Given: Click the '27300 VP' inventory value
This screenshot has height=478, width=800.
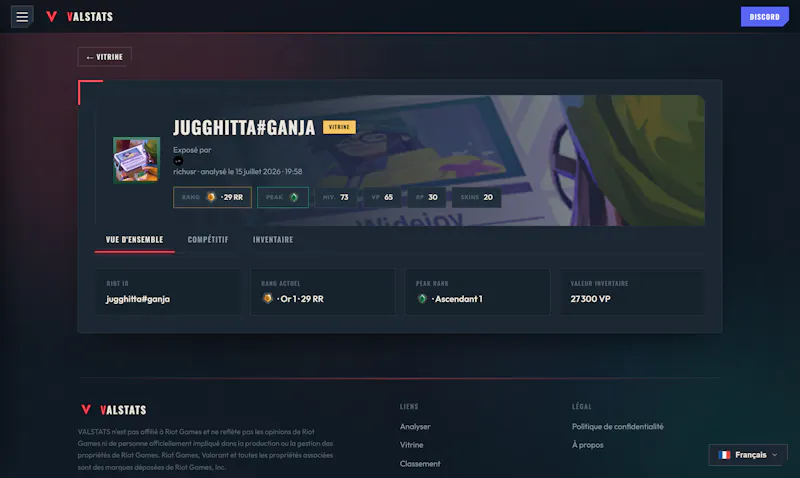Looking at the screenshot, I should tap(590, 299).
